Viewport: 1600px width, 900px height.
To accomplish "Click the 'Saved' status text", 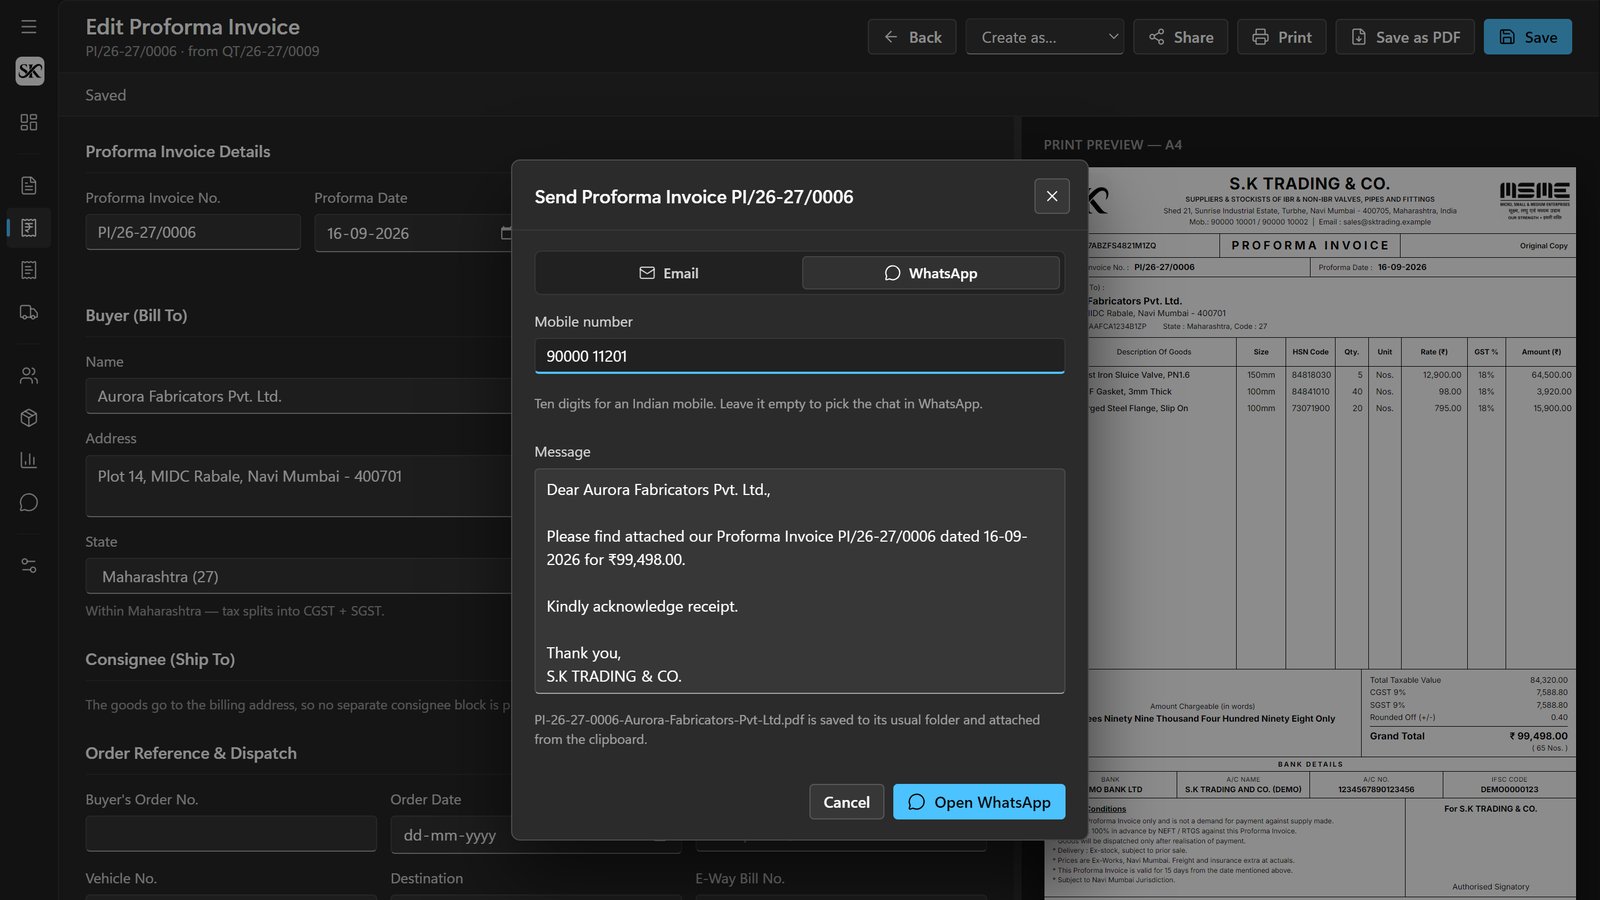I will 106,95.
